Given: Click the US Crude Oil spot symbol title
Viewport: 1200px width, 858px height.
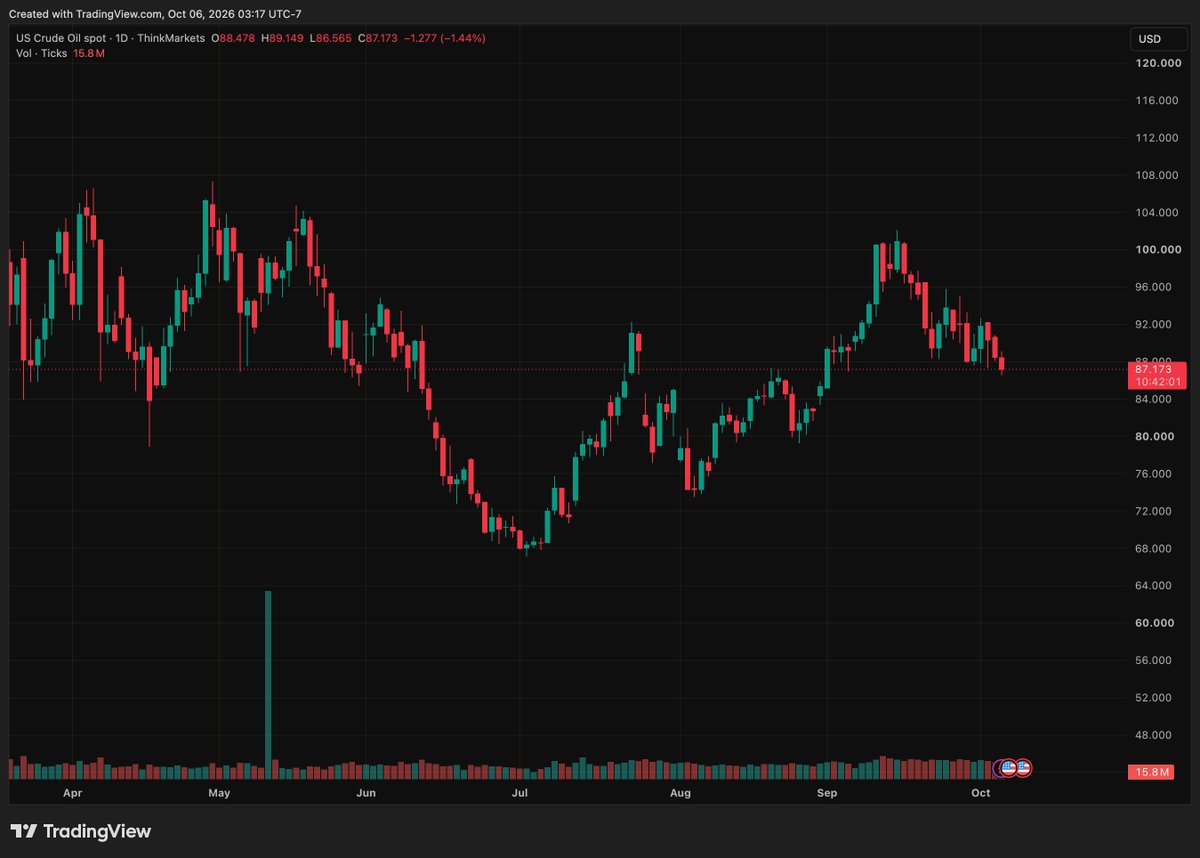Looking at the screenshot, I should 59,38.
